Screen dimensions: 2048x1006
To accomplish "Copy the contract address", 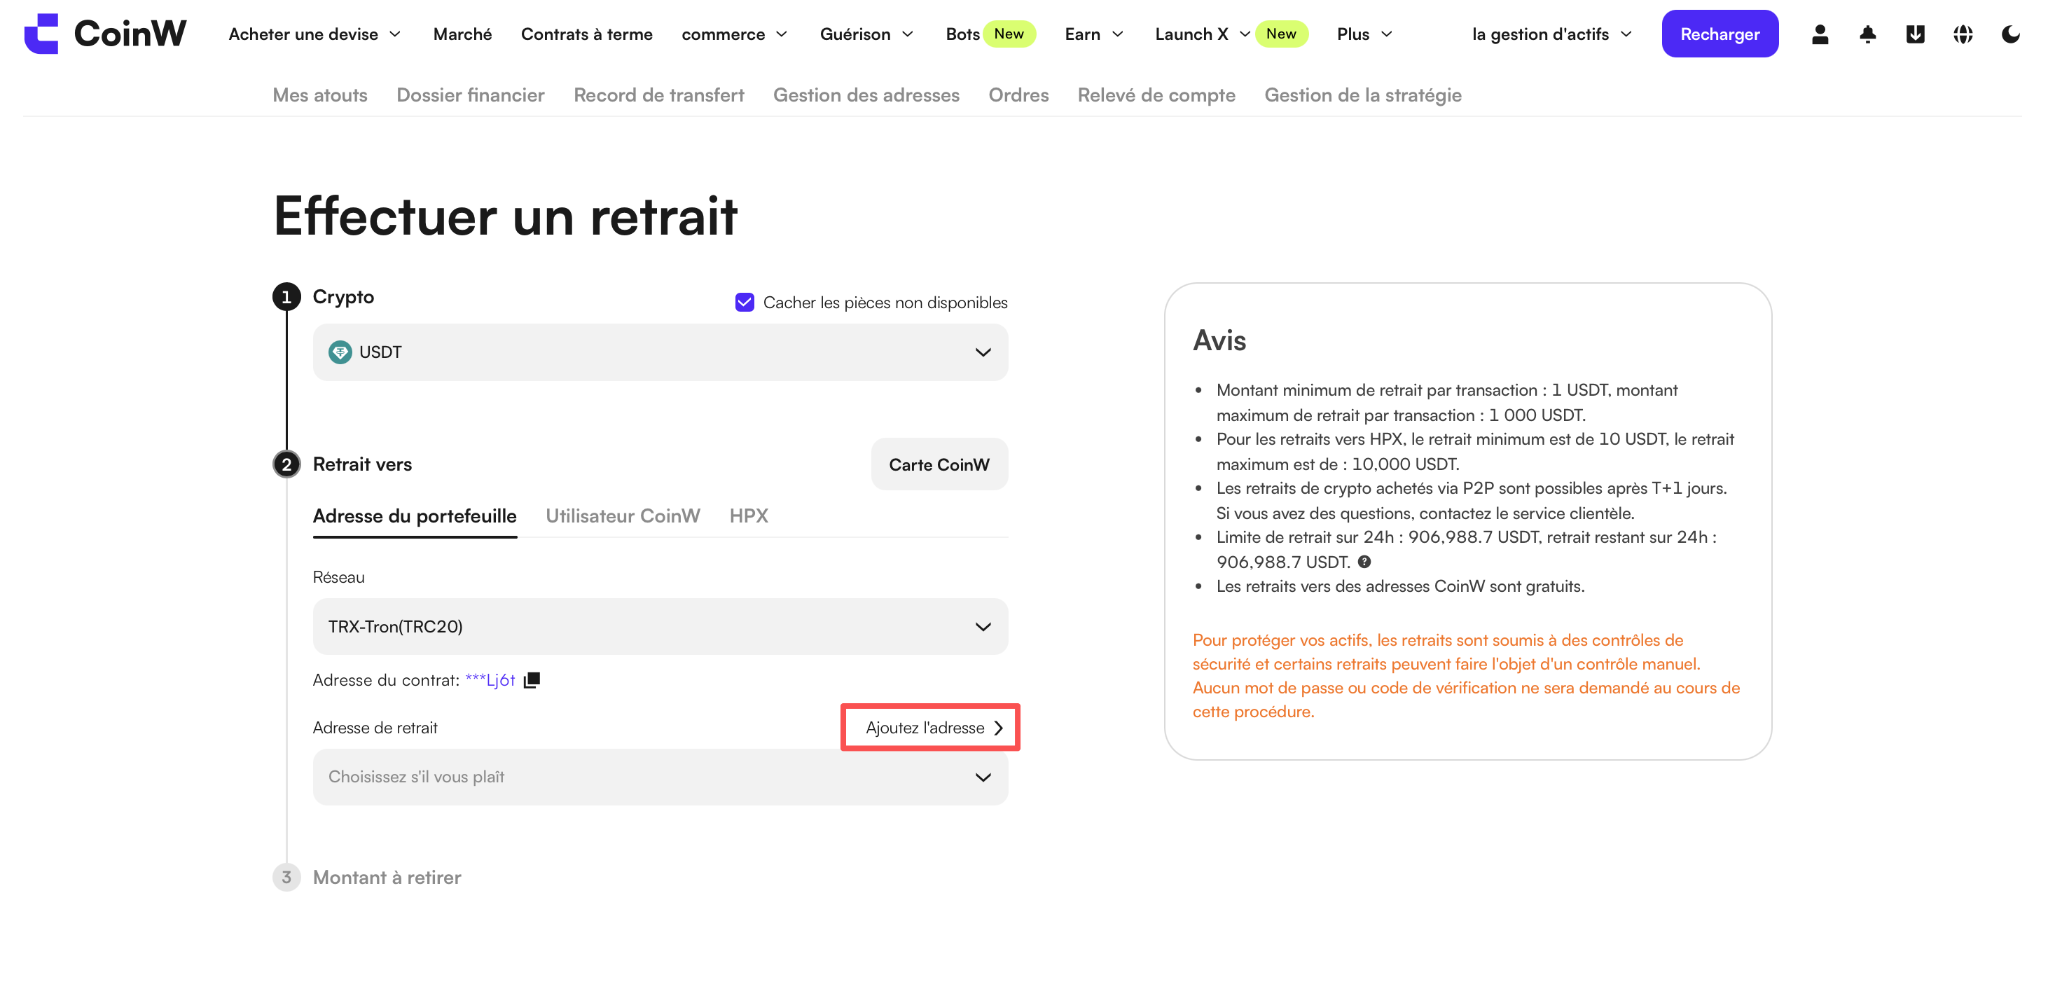I will 532,680.
